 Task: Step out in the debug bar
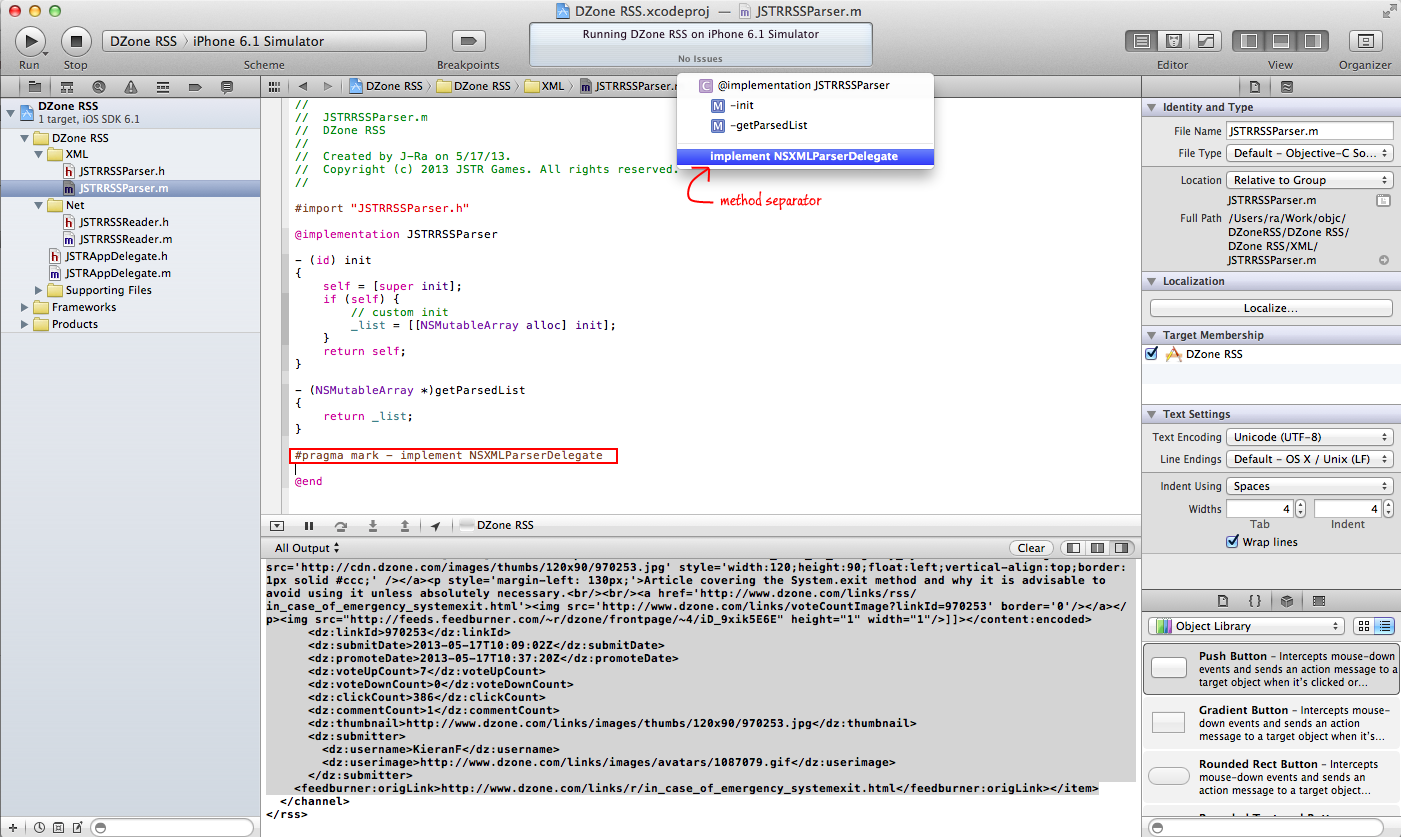click(x=405, y=525)
